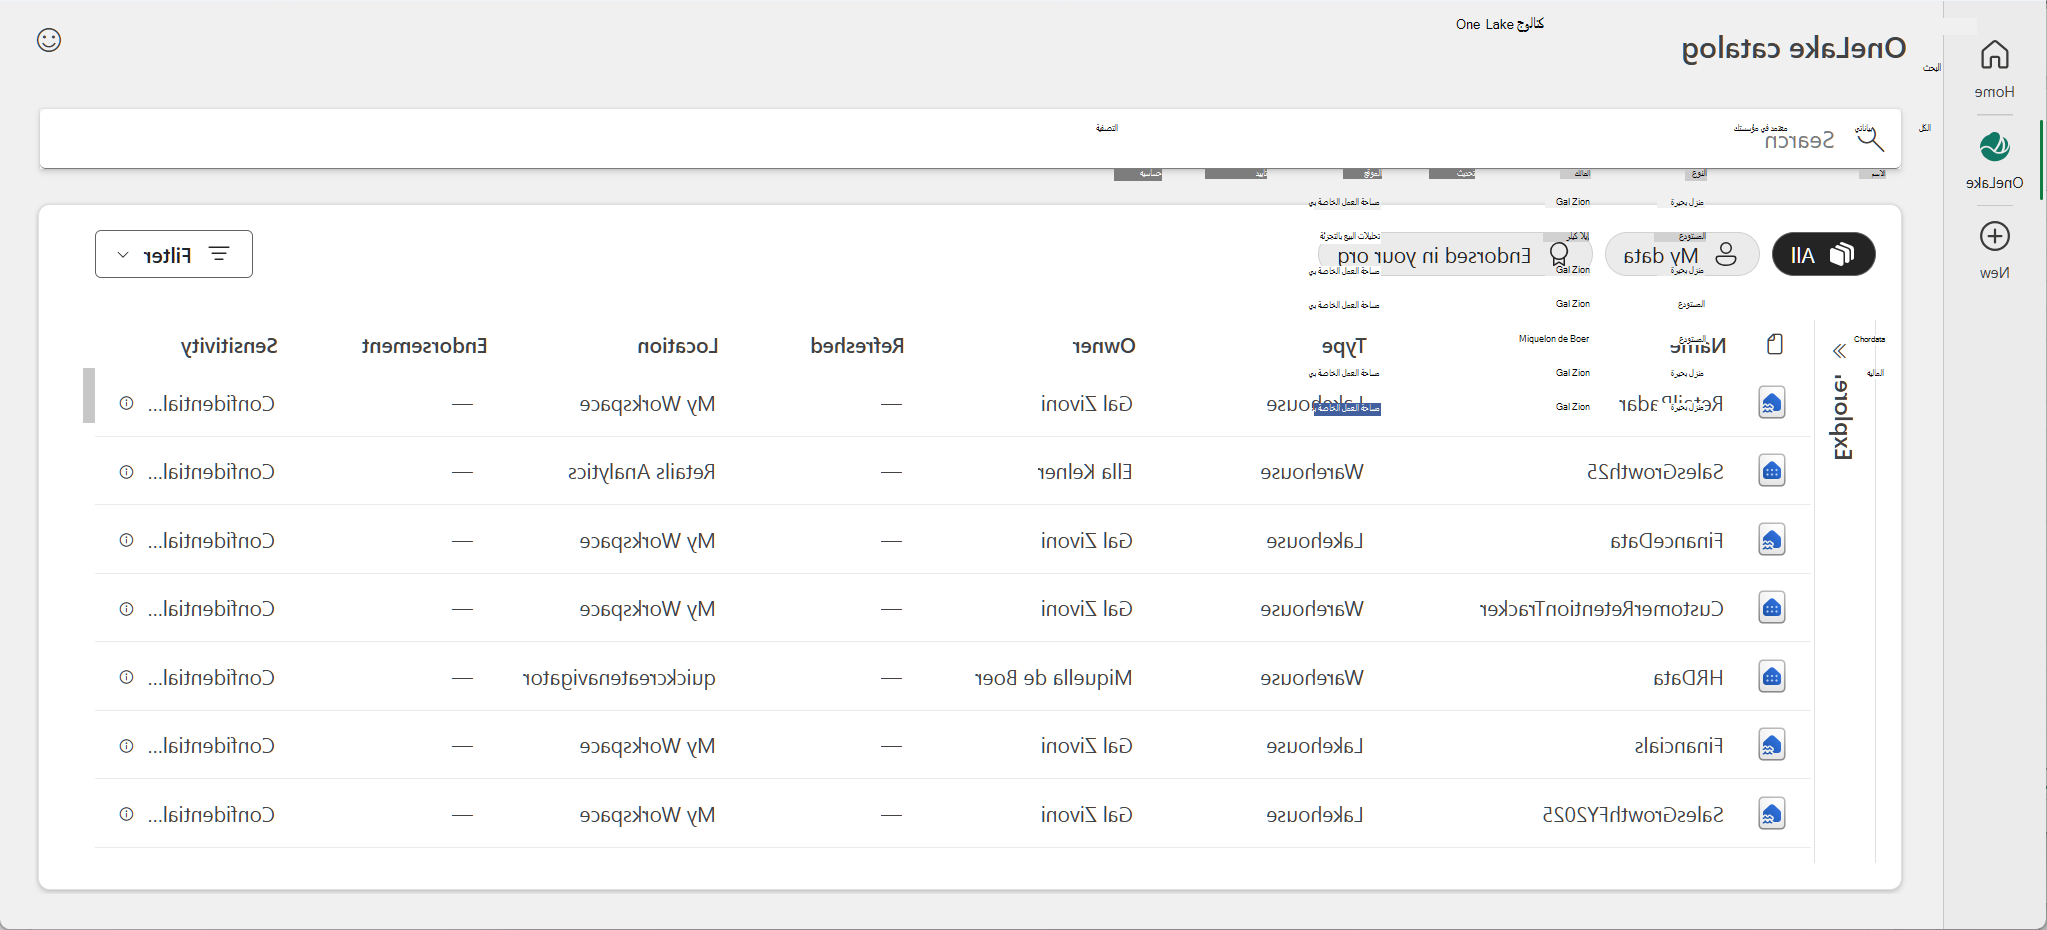Click the Confidential label in Financials row
Viewport: 2047px width, 930px height.
coord(211,746)
